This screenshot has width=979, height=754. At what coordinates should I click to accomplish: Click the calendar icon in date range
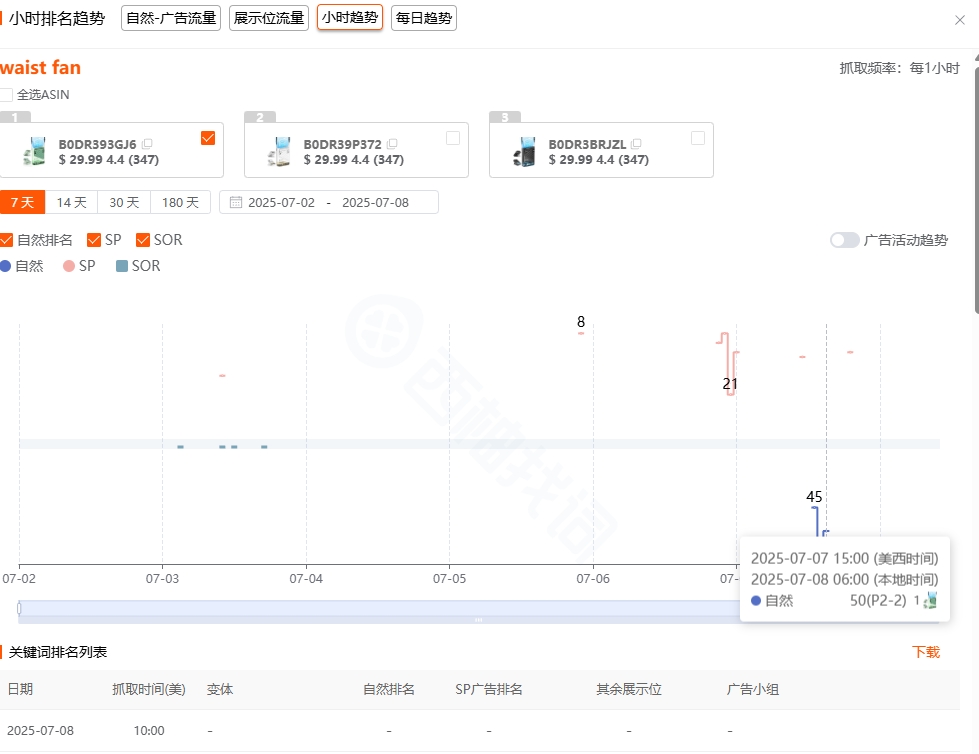point(235,202)
